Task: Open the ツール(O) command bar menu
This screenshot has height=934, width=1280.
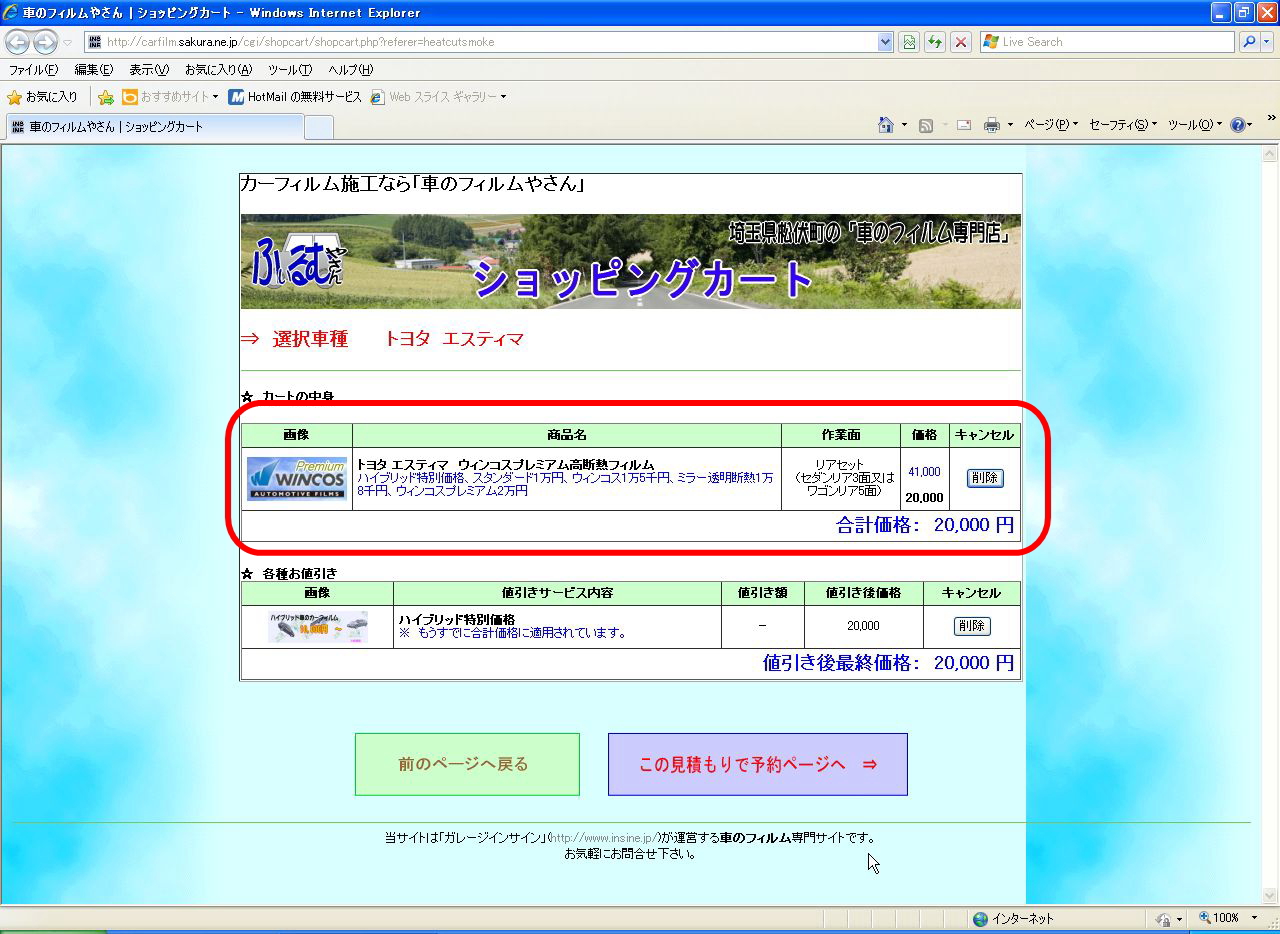Action: (x=1194, y=125)
